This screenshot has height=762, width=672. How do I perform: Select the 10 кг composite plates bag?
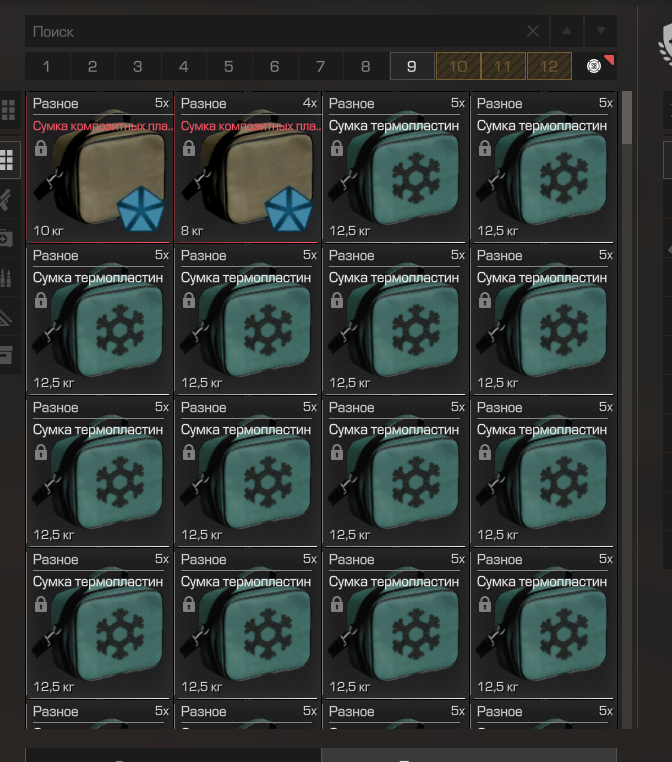[x=100, y=167]
